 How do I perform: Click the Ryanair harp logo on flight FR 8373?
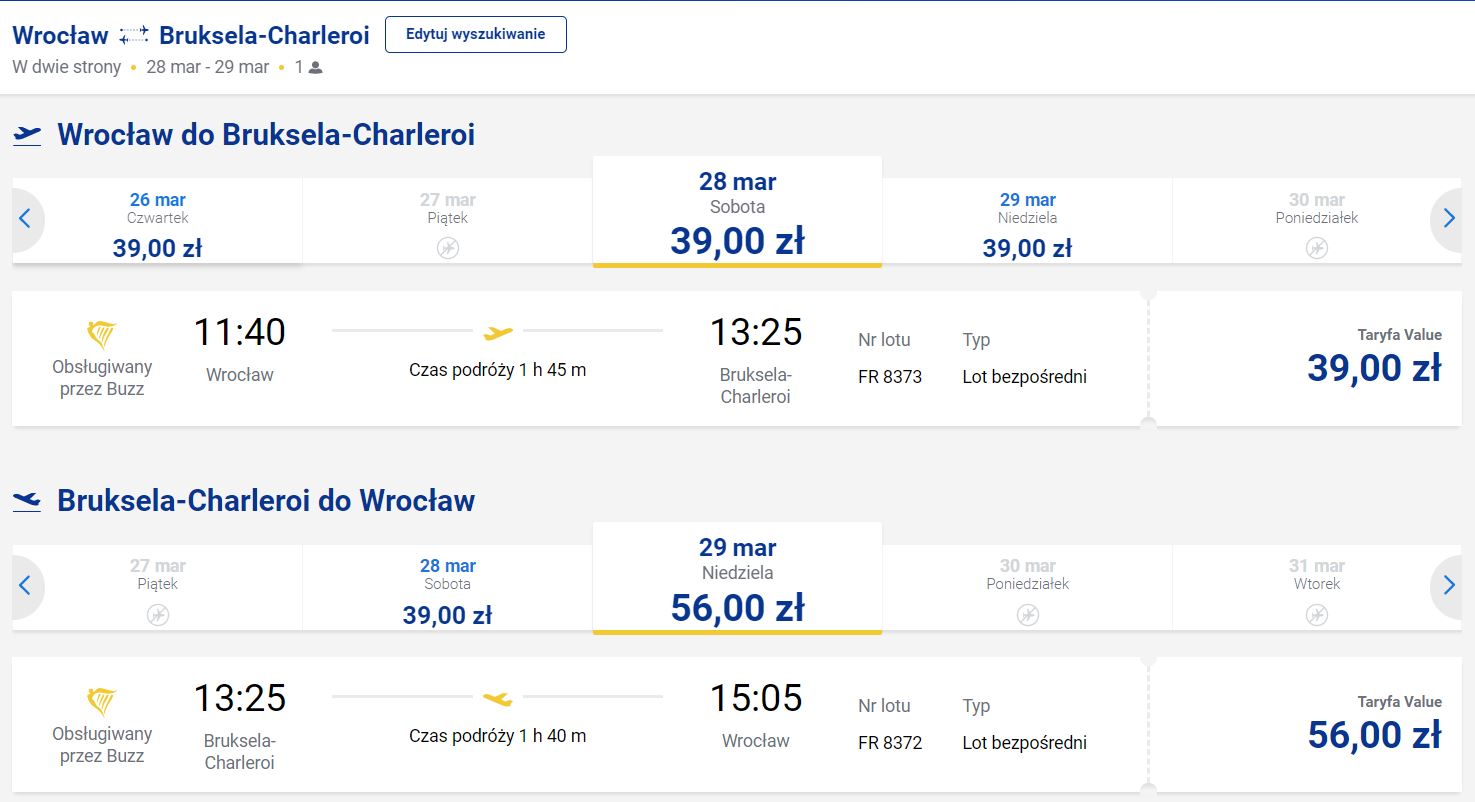[102, 334]
